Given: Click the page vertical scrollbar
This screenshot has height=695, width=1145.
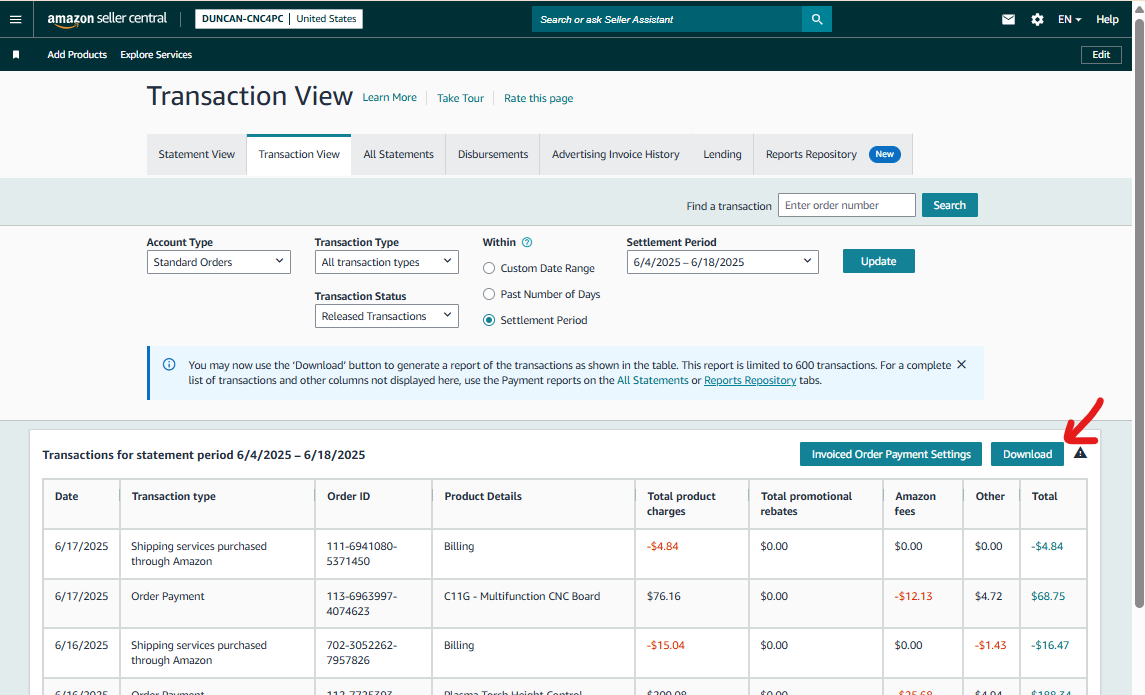Looking at the screenshot, I should [x=1139, y=314].
